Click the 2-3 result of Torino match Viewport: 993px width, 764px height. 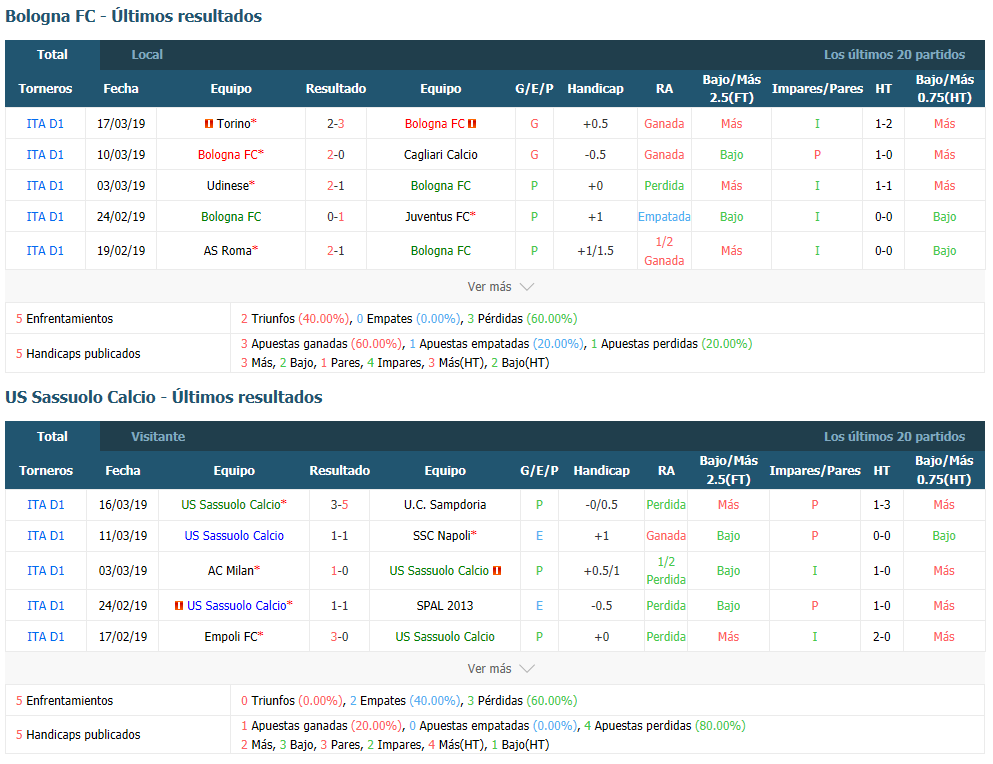tap(336, 124)
